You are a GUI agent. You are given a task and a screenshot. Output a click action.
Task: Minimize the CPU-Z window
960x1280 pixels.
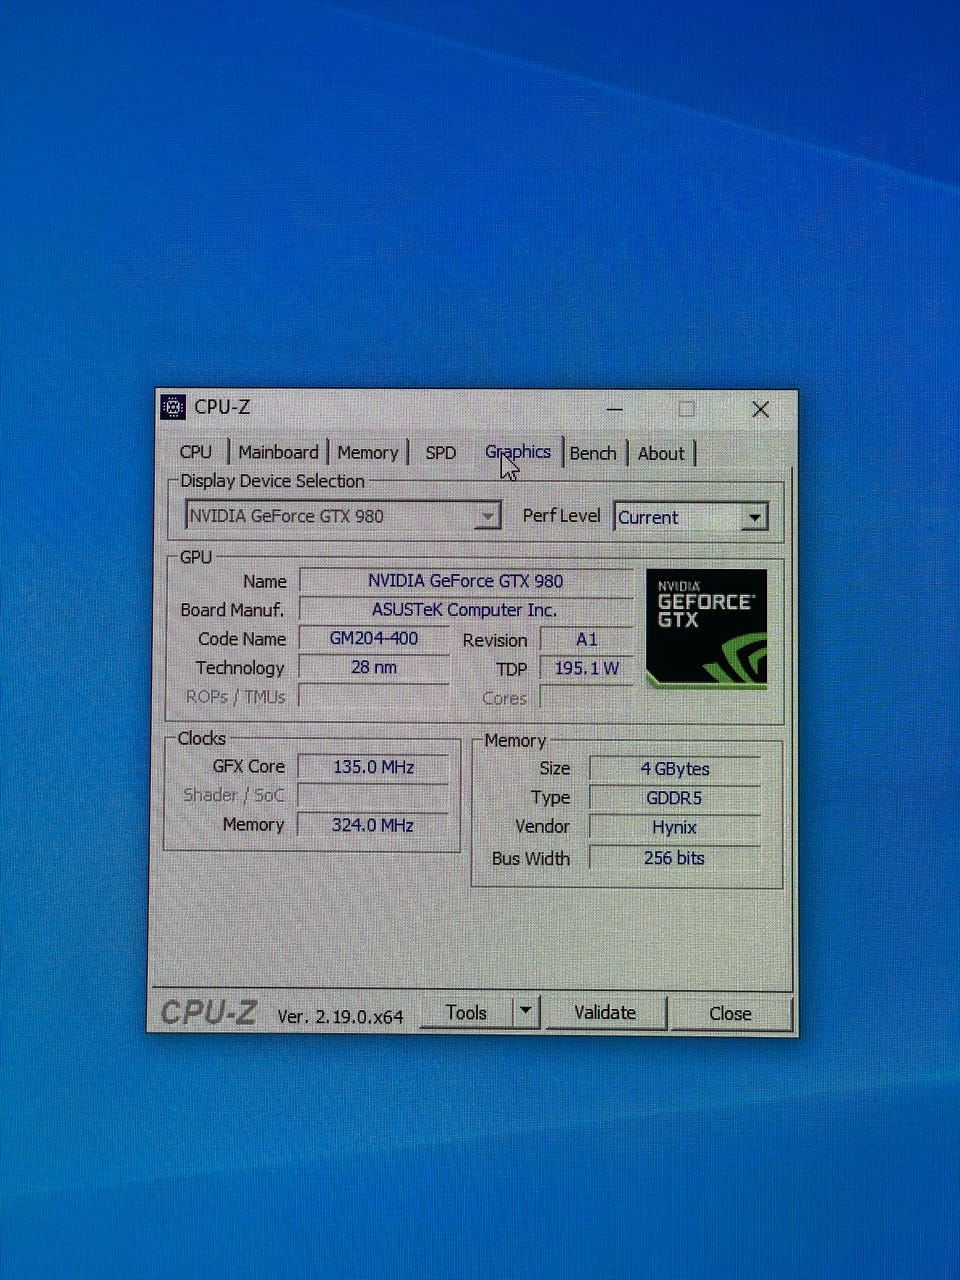tap(614, 408)
